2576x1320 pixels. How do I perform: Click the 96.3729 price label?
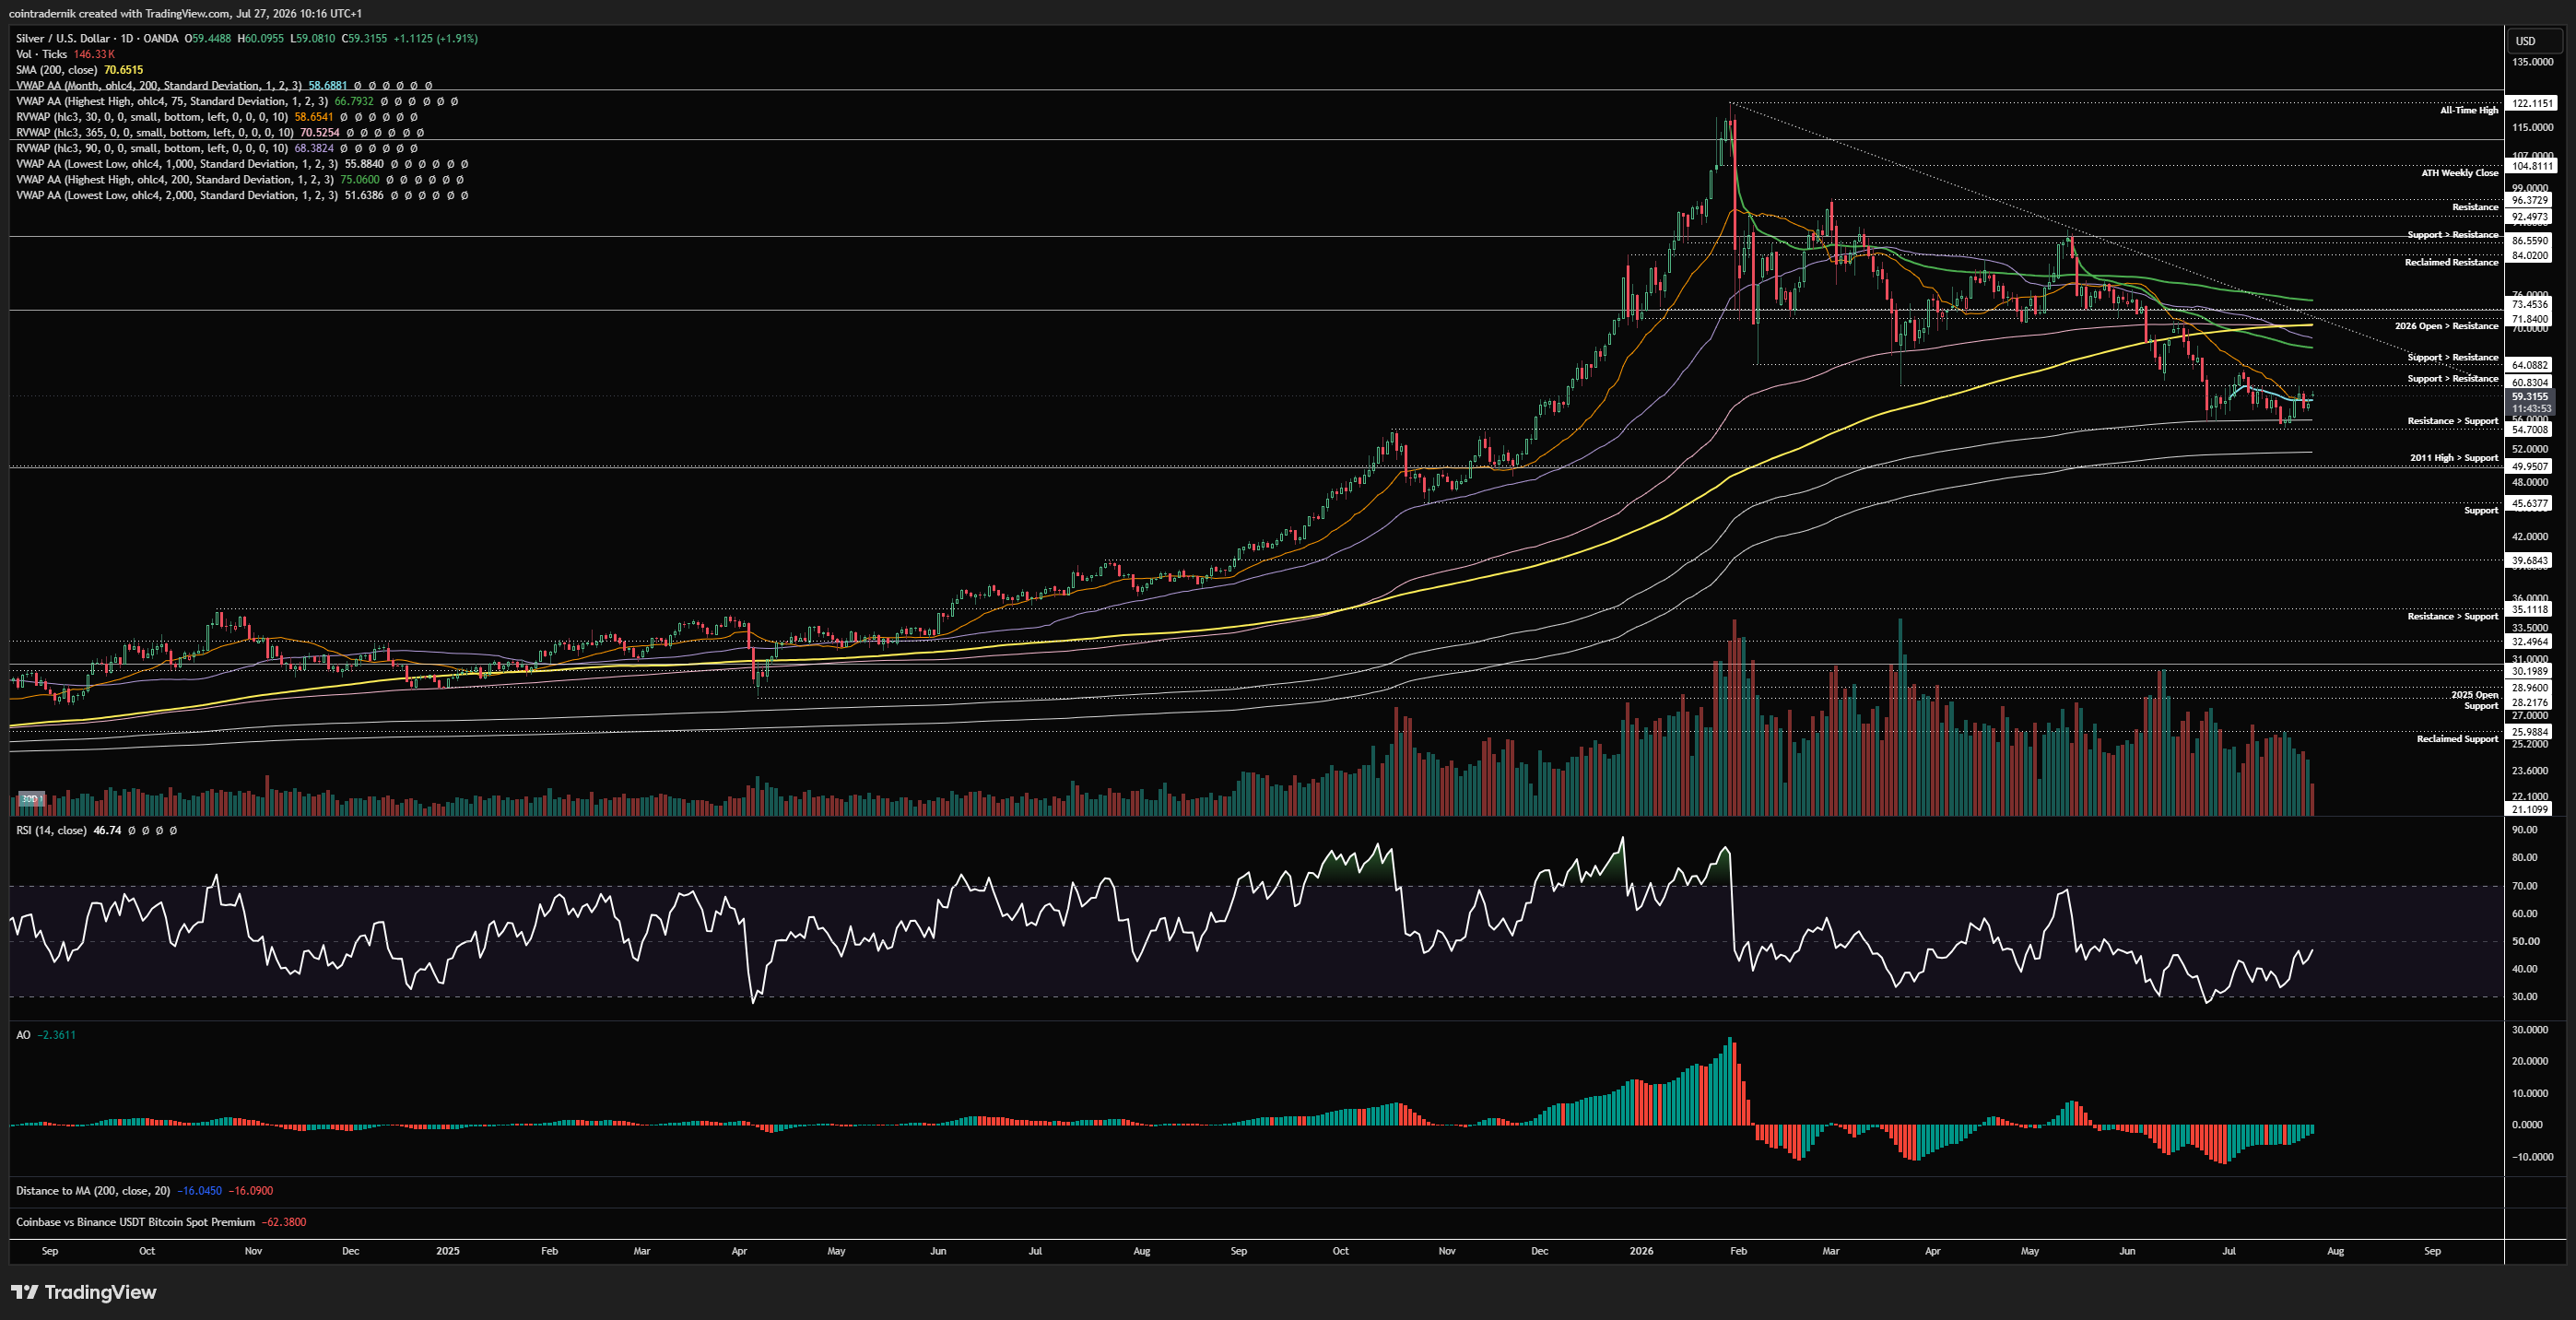(2530, 200)
